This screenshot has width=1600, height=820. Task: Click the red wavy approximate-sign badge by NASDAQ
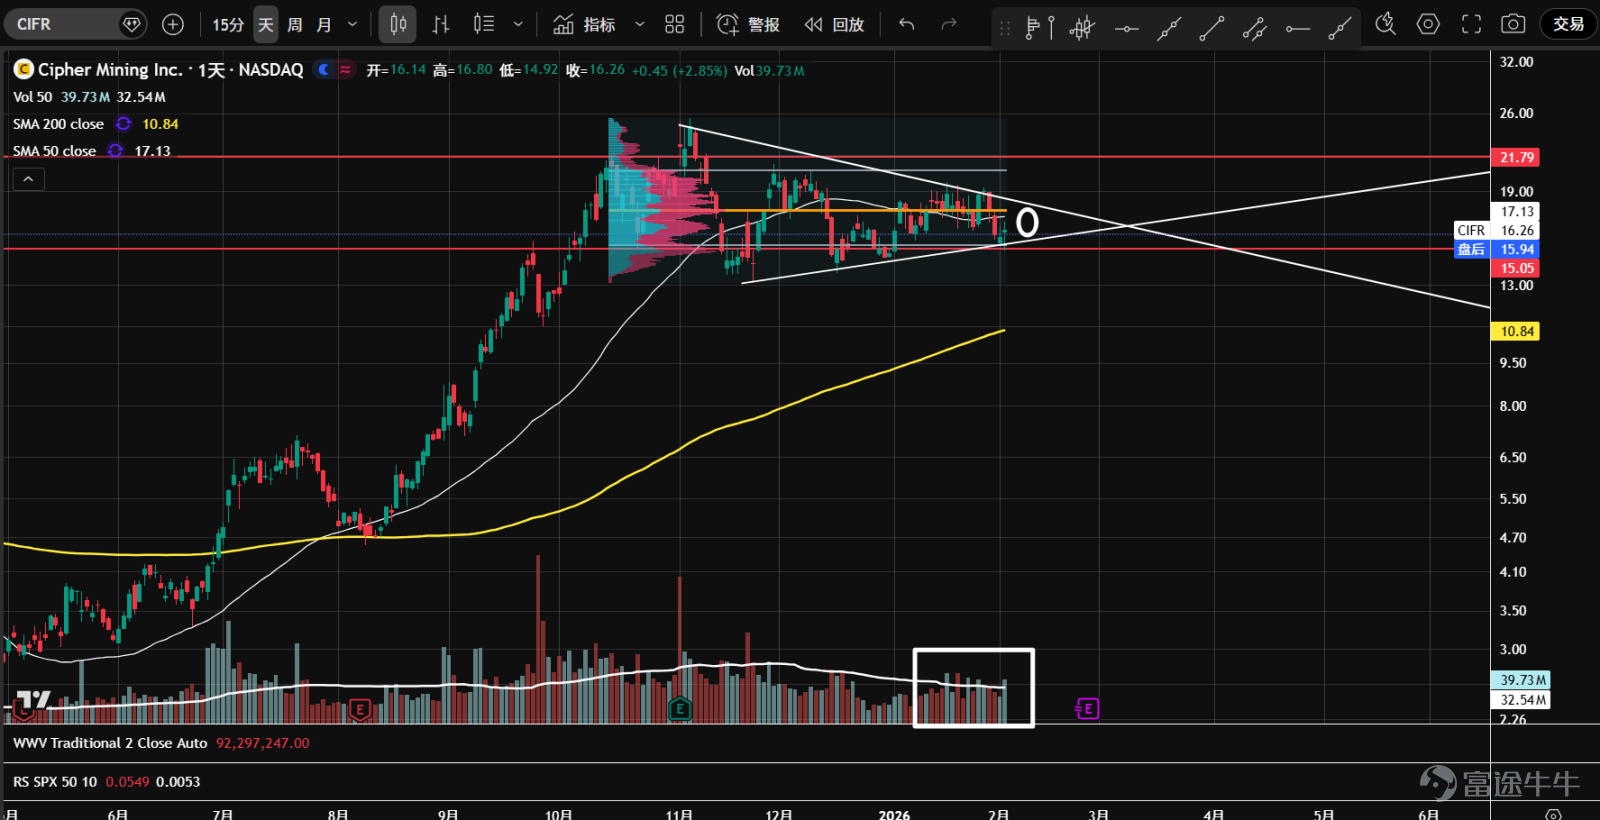click(345, 69)
